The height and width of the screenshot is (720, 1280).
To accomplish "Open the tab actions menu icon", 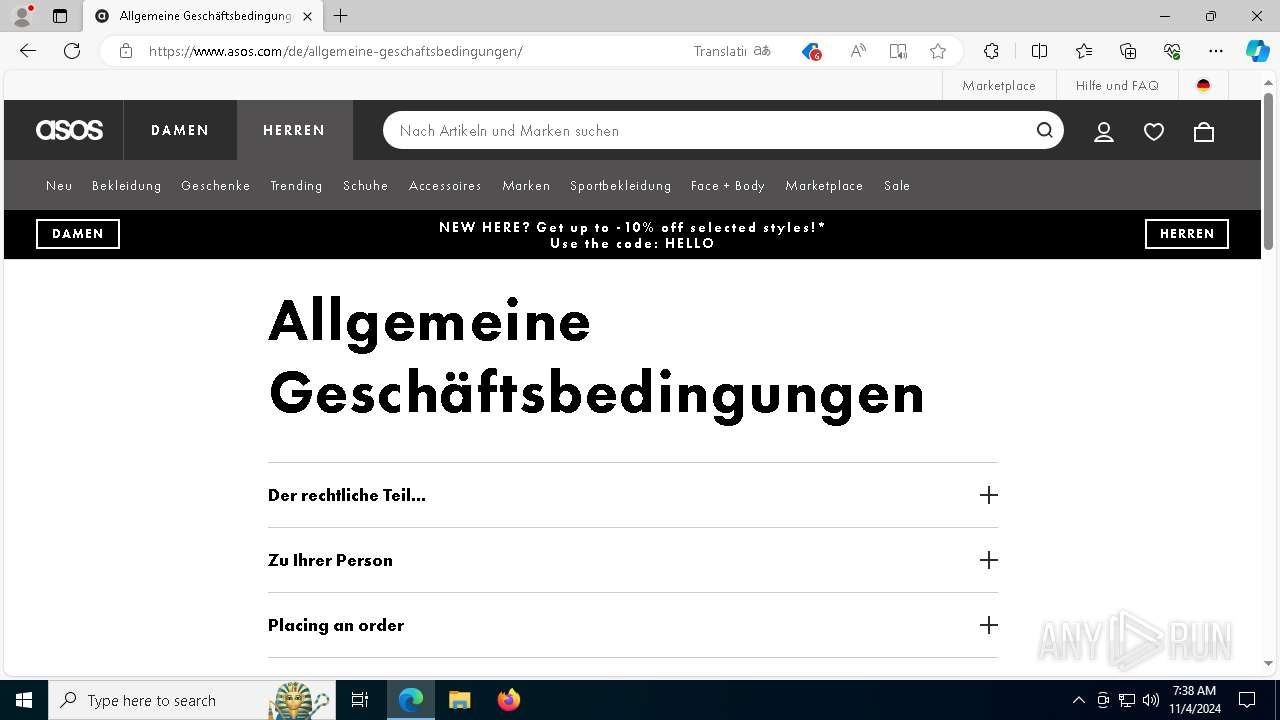I will (x=60, y=16).
